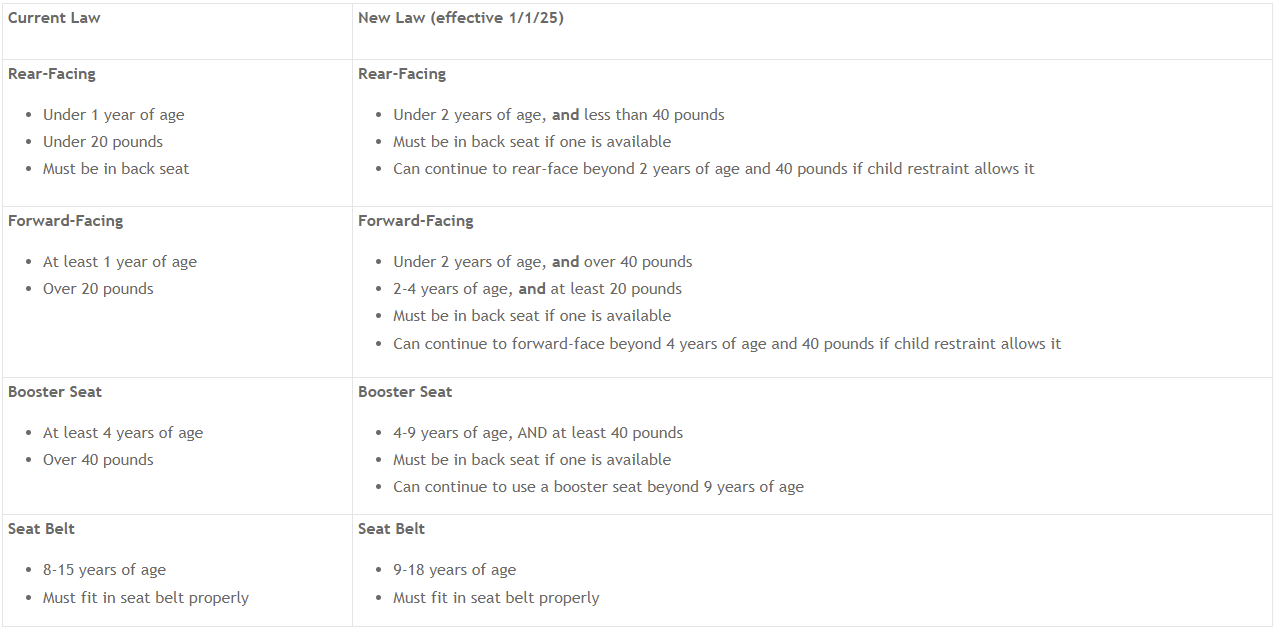
Task: Click the "9-18 years of age" bullet
Action: coord(454,570)
